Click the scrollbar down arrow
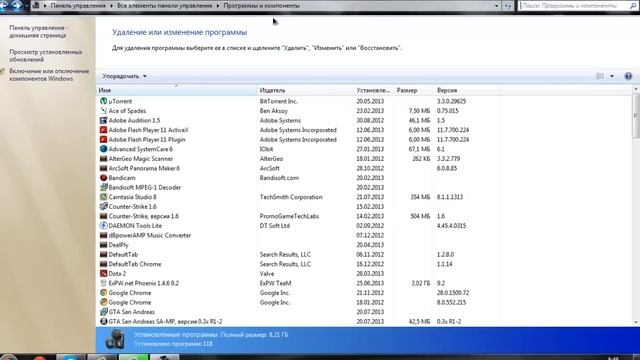This screenshot has width=640, height=360. point(636,322)
